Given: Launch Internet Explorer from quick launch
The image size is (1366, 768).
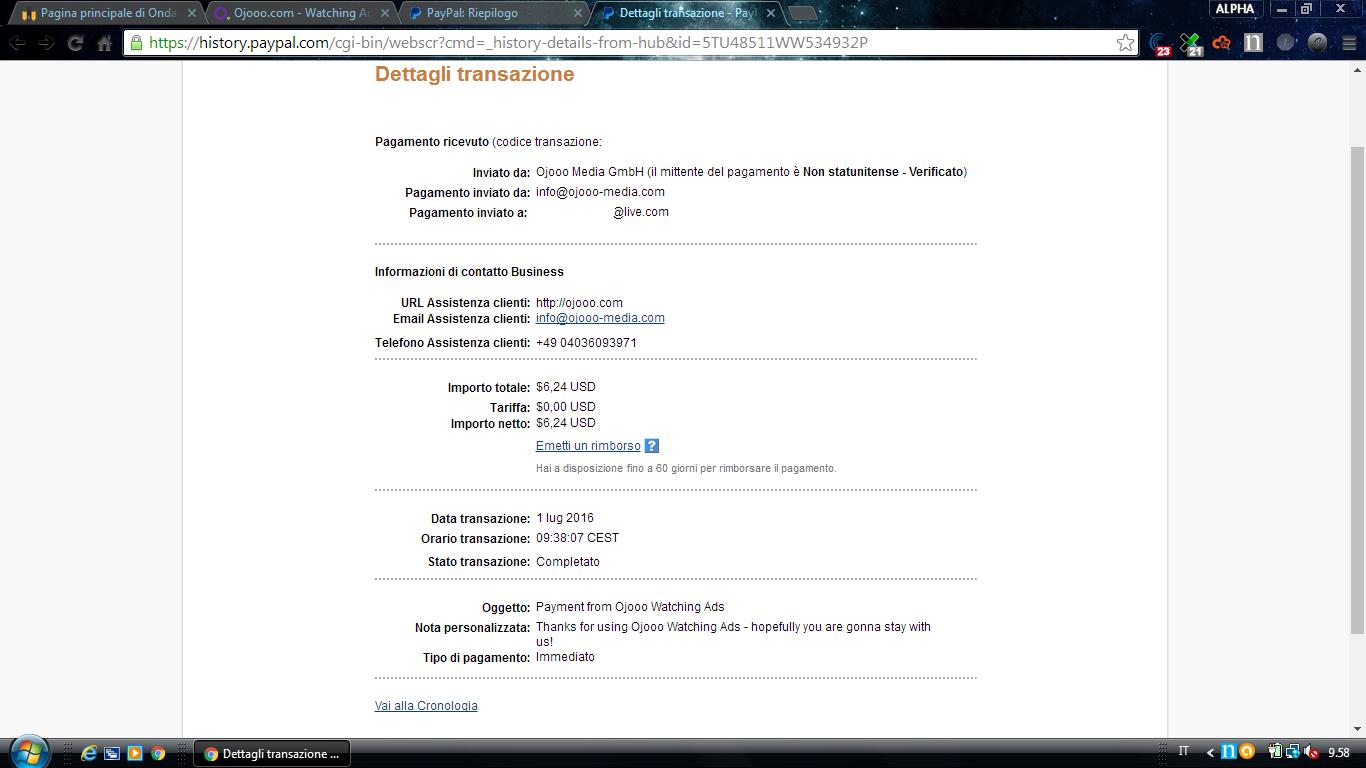Looking at the screenshot, I should (88, 753).
